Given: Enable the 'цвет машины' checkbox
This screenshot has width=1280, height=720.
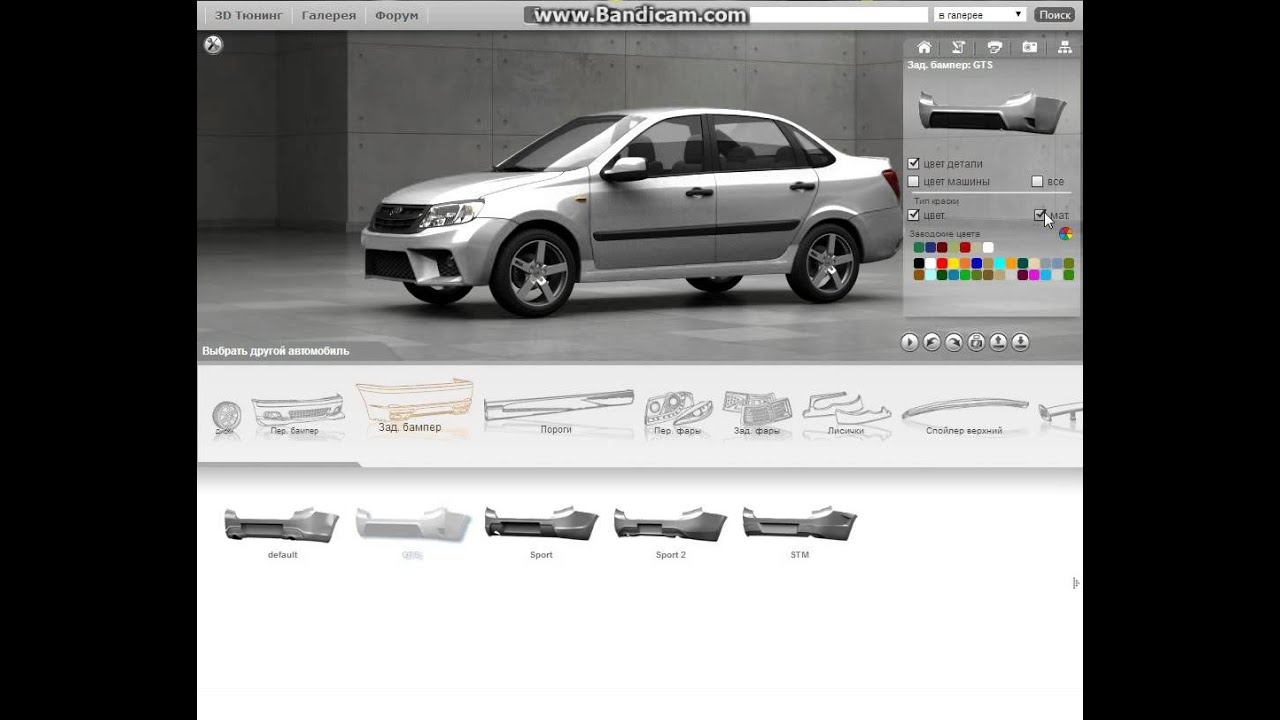Looking at the screenshot, I should [x=913, y=181].
